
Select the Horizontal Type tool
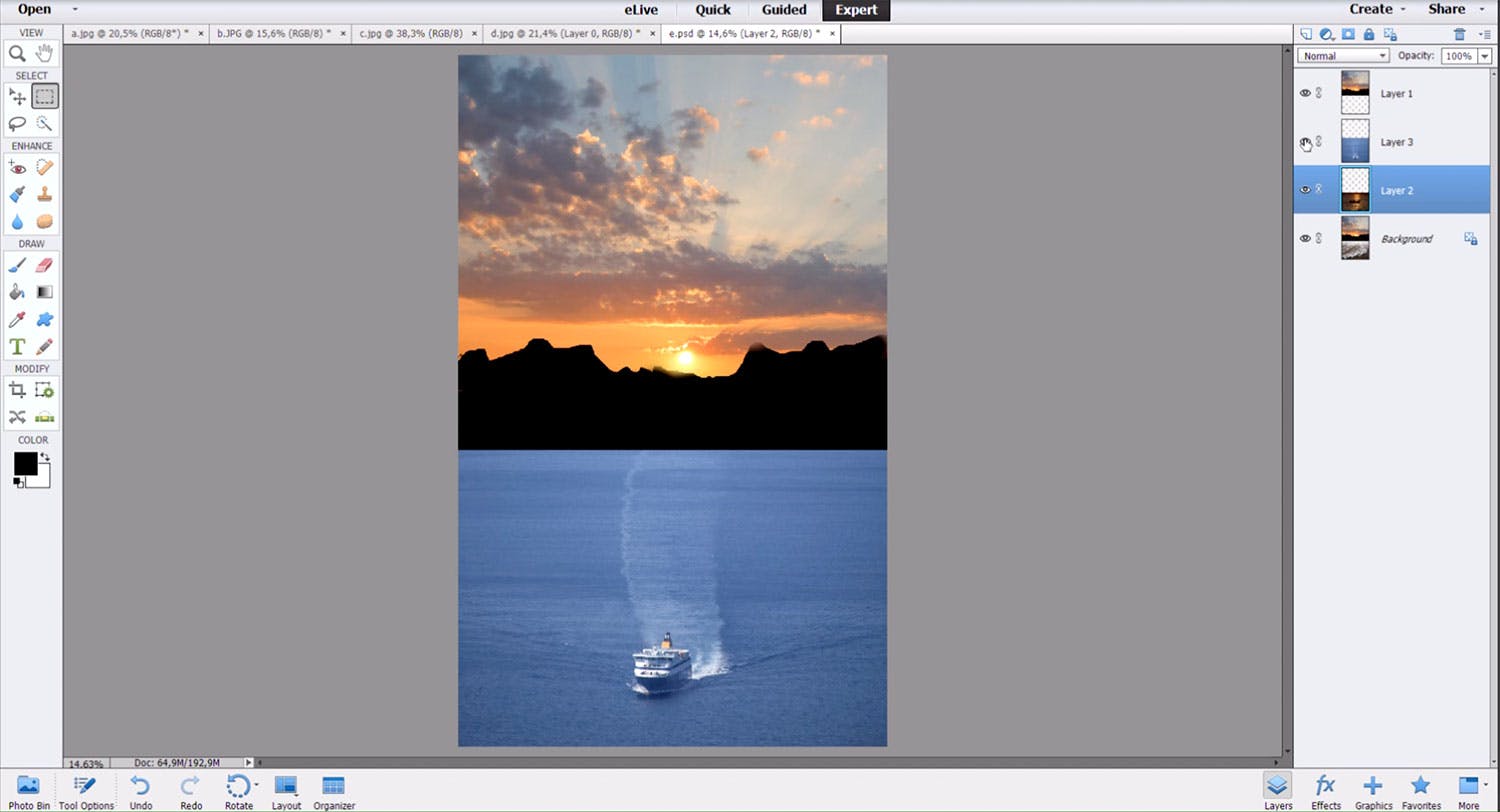17,346
